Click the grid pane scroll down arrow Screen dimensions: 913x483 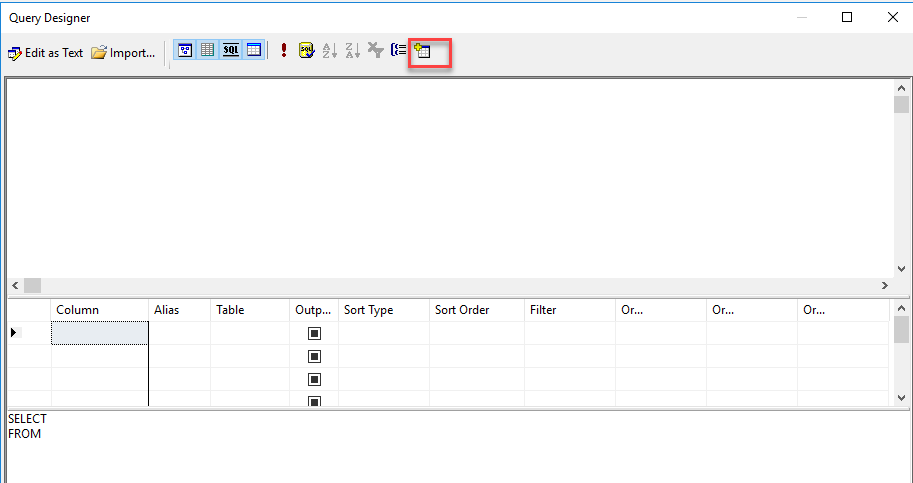tap(901, 398)
